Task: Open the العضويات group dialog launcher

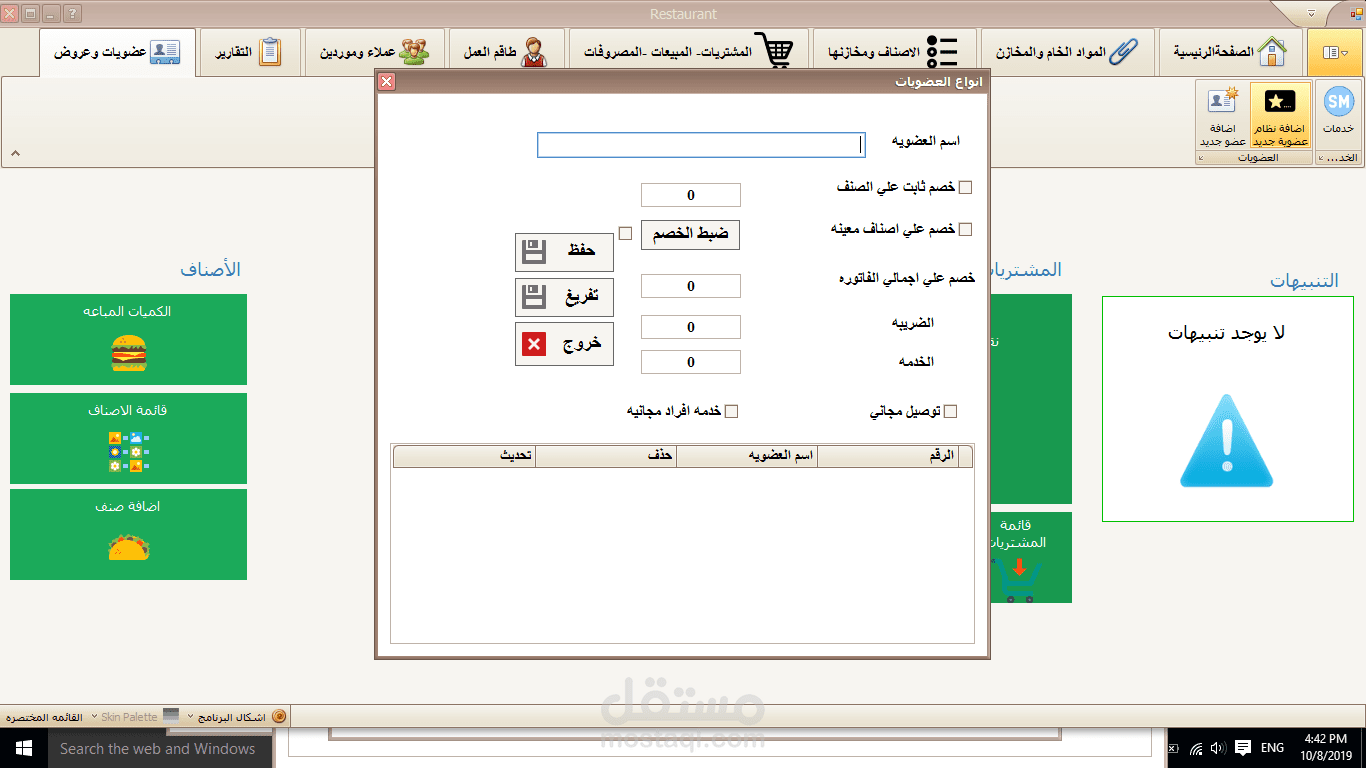Action: (x=1202, y=159)
